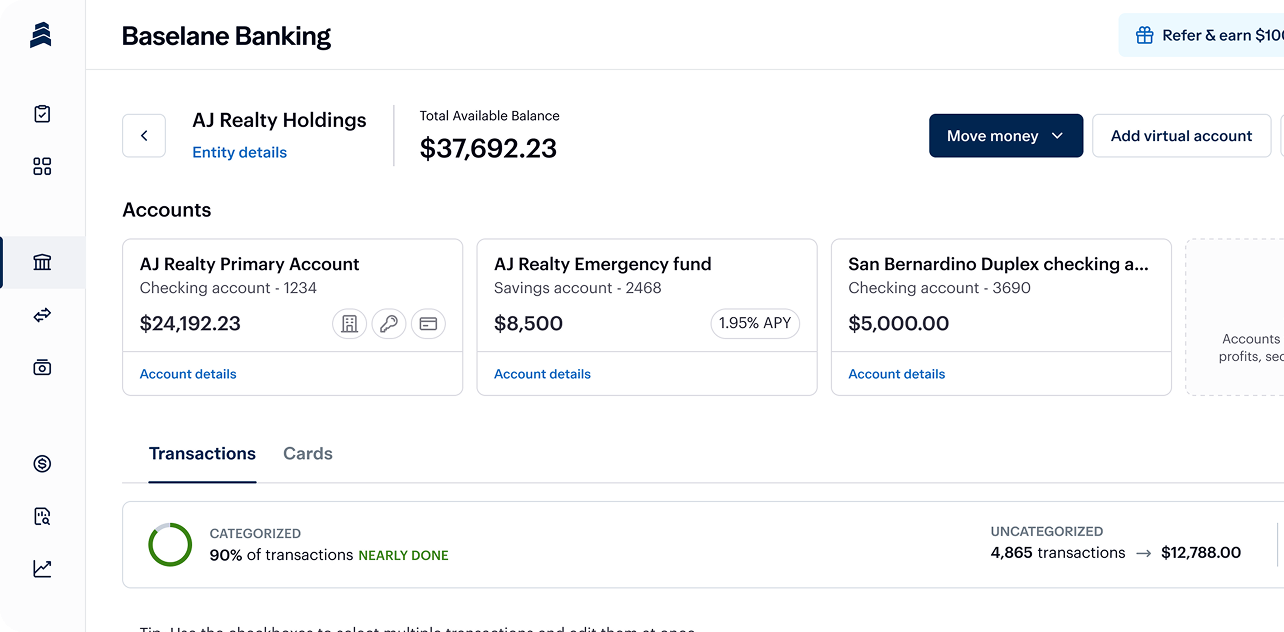Click the $24,192.23 balance
This screenshot has width=1284, height=632.
click(x=190, y=324)
